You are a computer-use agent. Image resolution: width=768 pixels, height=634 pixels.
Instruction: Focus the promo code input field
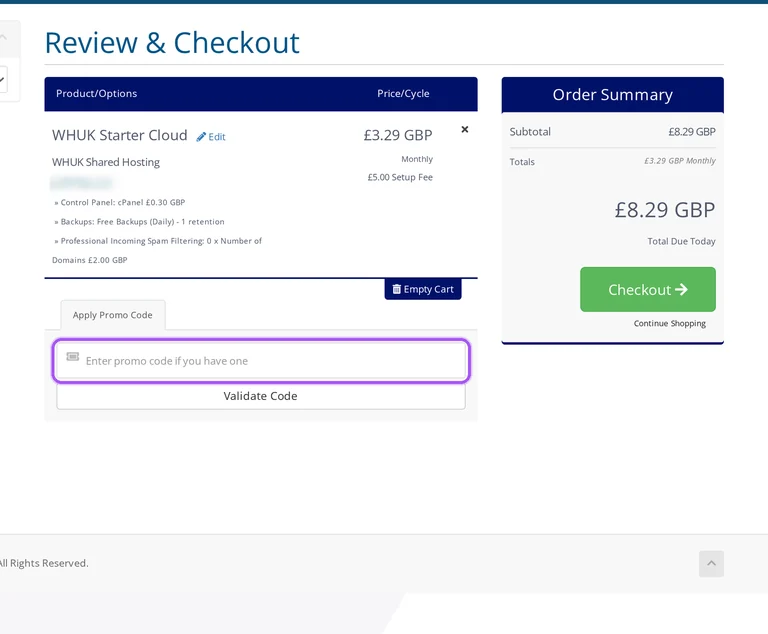pyautogui.click(x=261, y=361)
